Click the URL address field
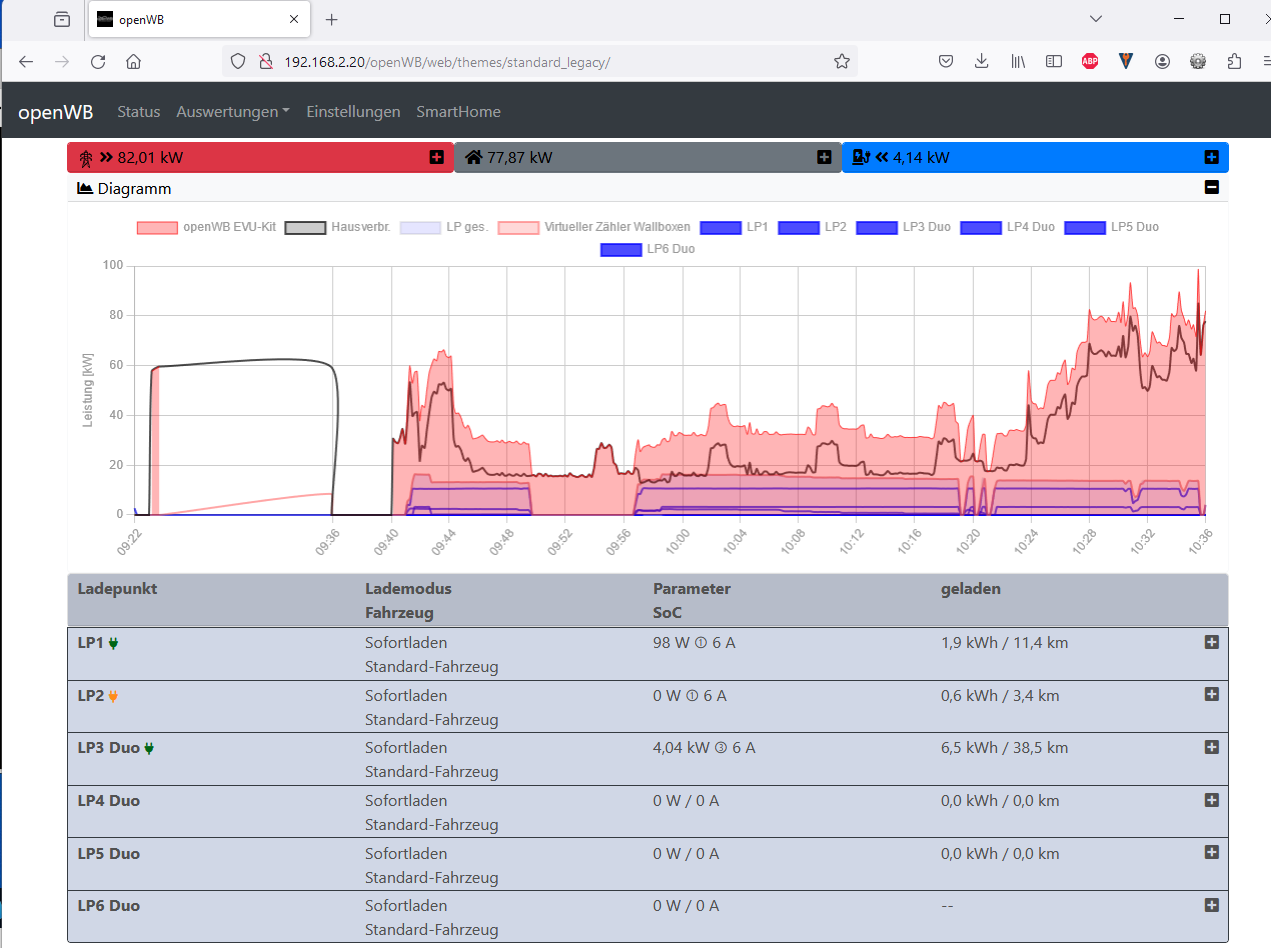 pos(540,61)
